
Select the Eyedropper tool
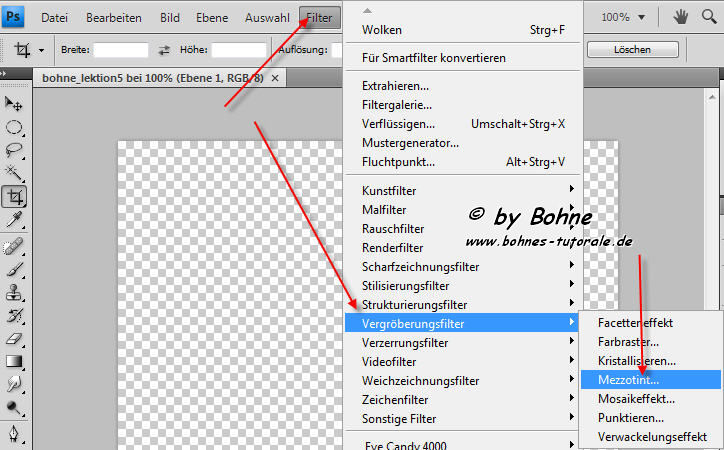[15, 219]
